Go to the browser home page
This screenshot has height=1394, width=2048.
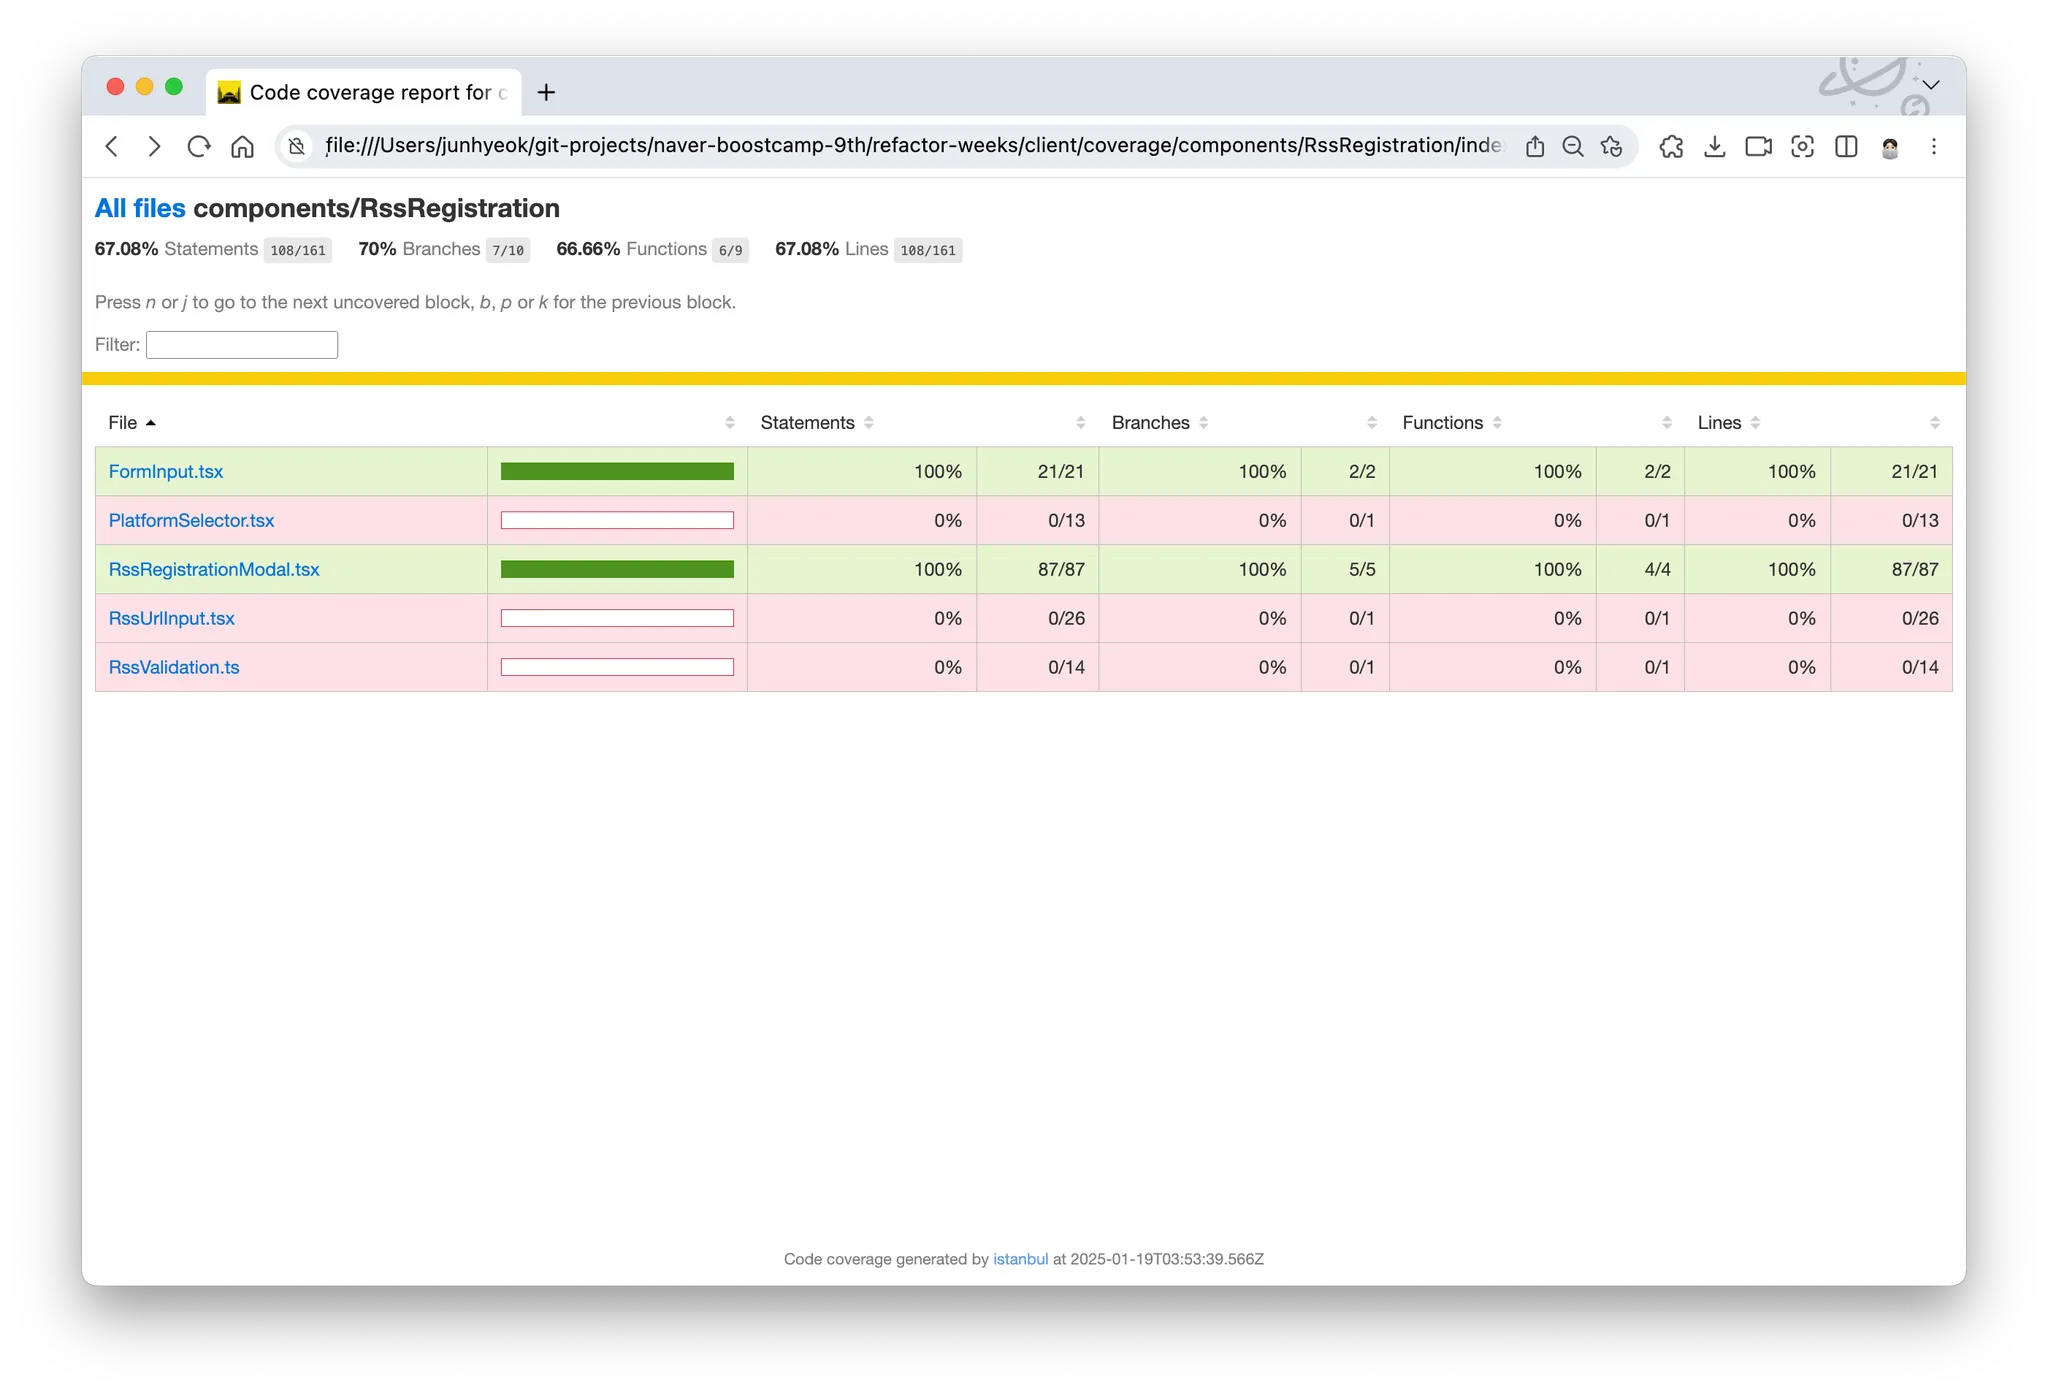pyautogui.click(x=242, y=147)
